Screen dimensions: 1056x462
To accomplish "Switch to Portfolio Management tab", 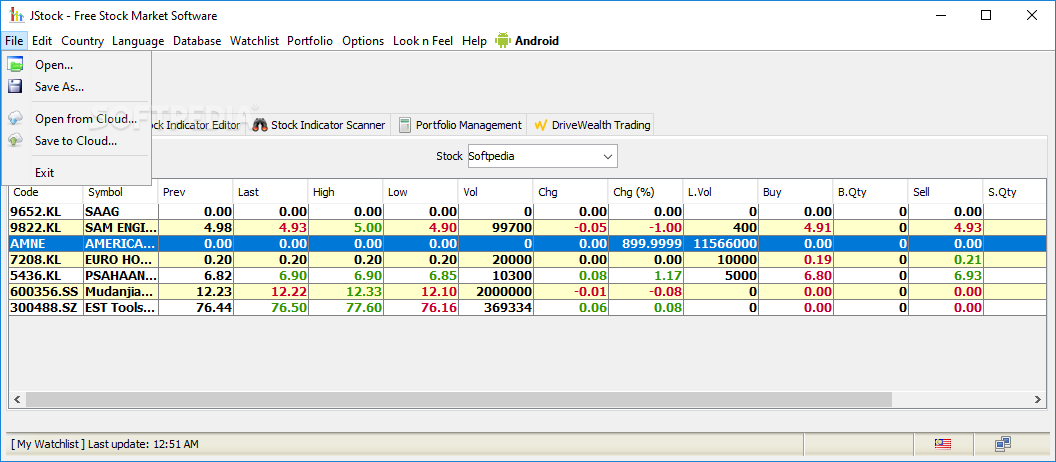I will pos(459,125).
